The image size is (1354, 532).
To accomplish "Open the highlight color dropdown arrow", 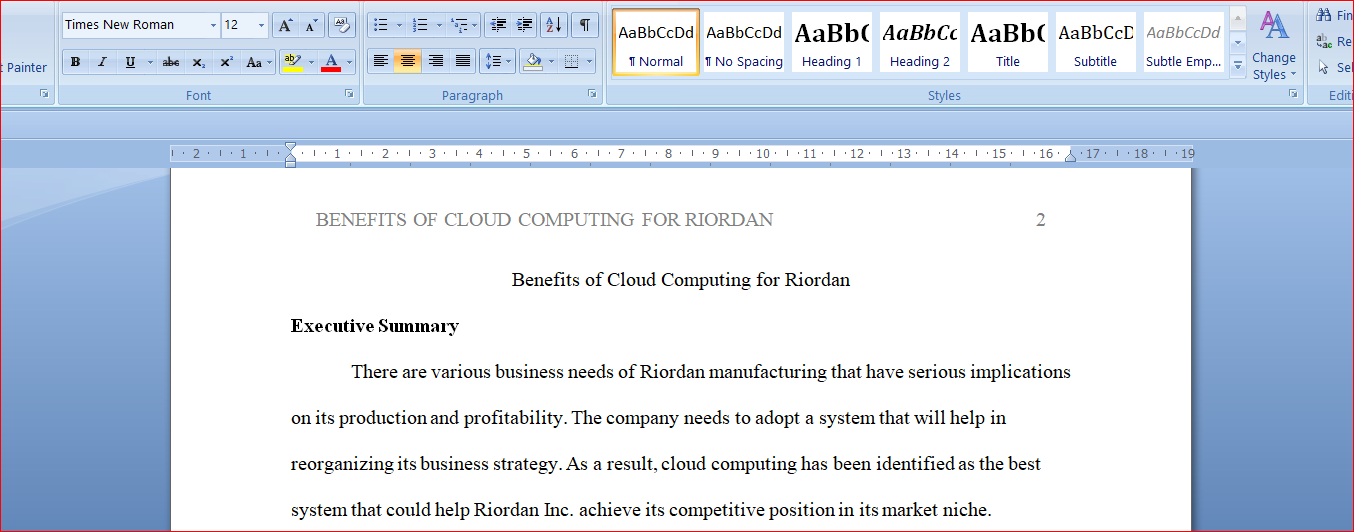I will coord(311,62).
